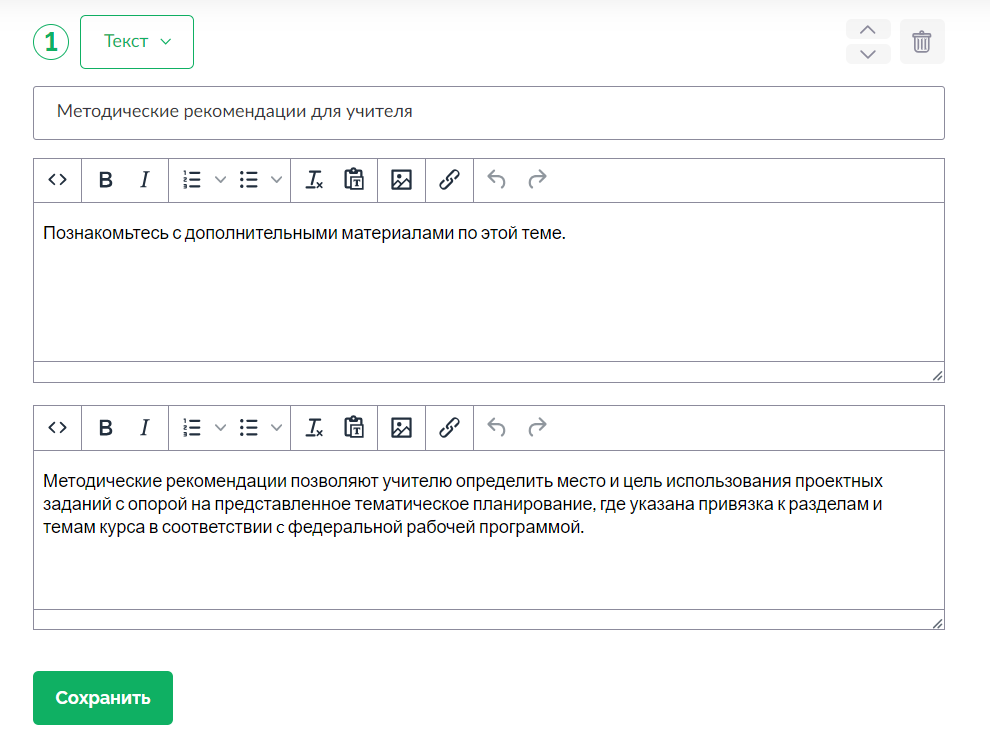Insert numbered list in second editor
Screen dimensions: 990x737
pyautogui.click(x=192, y=428)
